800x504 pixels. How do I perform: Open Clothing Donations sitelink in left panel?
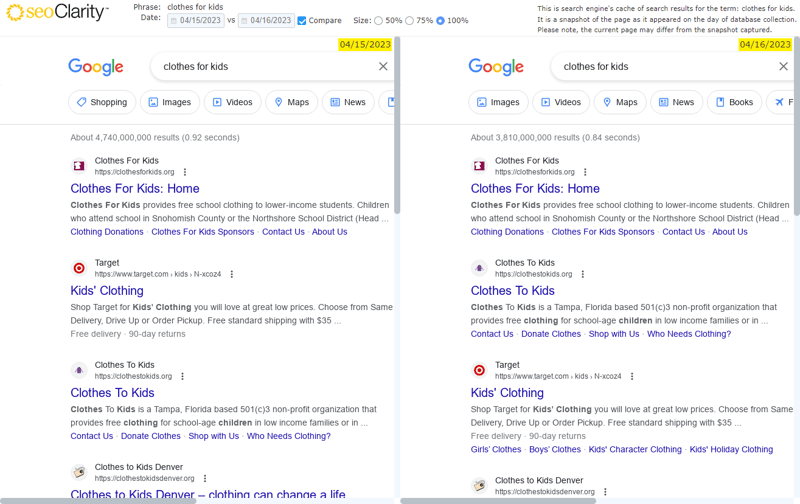coord(107,232)
